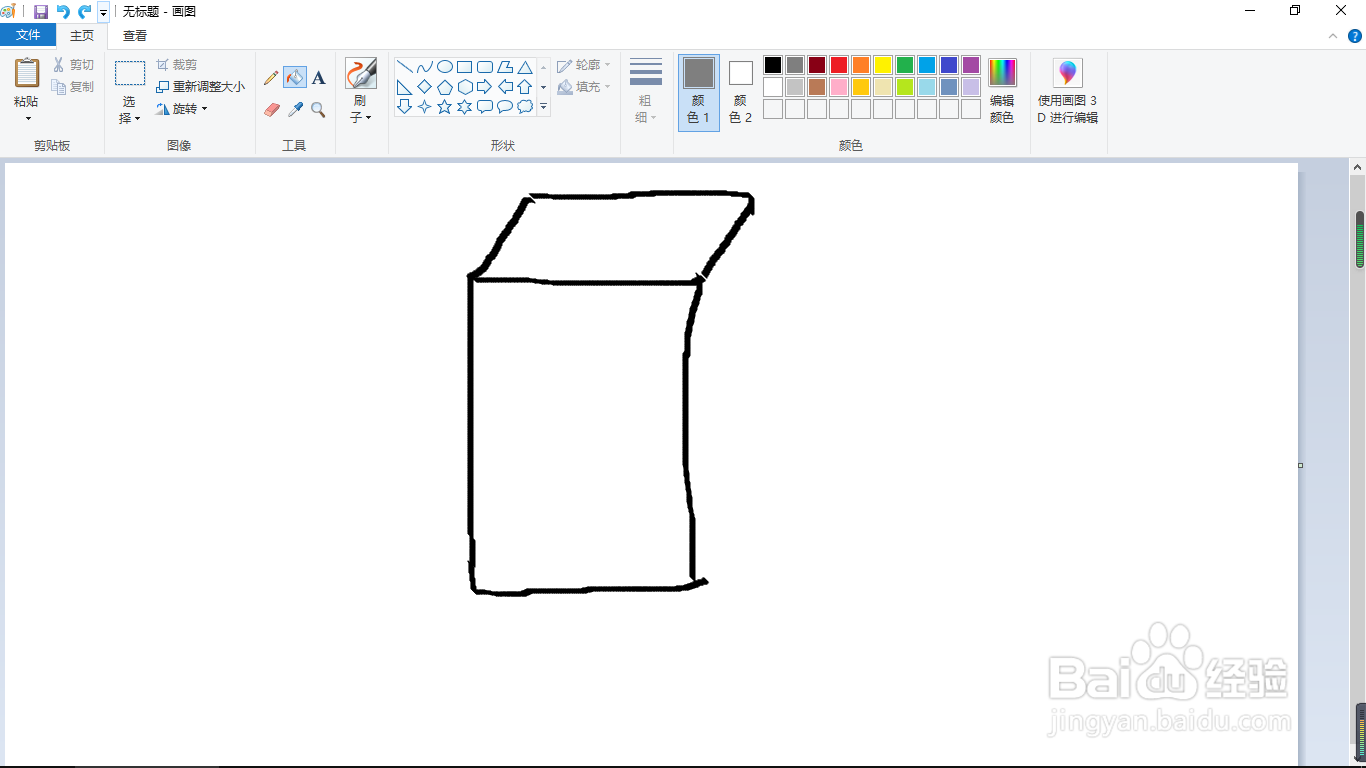
Task: Pick the orange color swatch
Action: point(861,65)
